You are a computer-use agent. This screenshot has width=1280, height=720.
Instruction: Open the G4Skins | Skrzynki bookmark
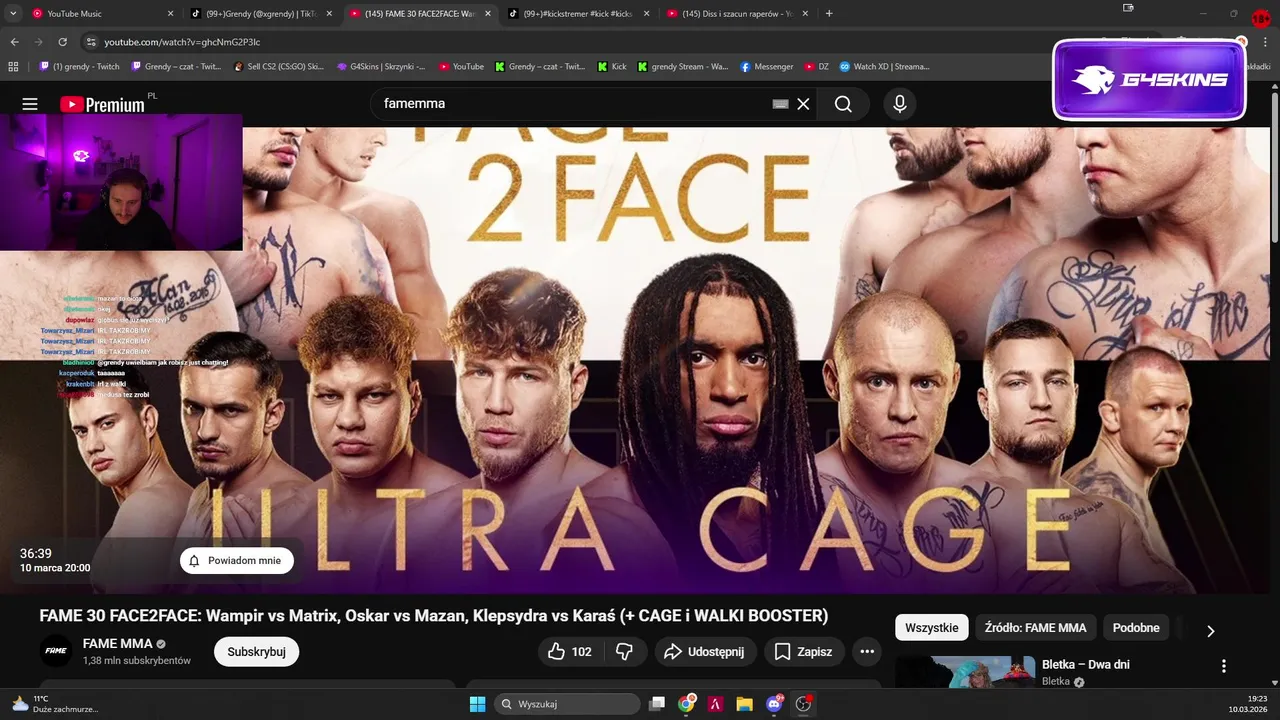click(x=381, y=67)
